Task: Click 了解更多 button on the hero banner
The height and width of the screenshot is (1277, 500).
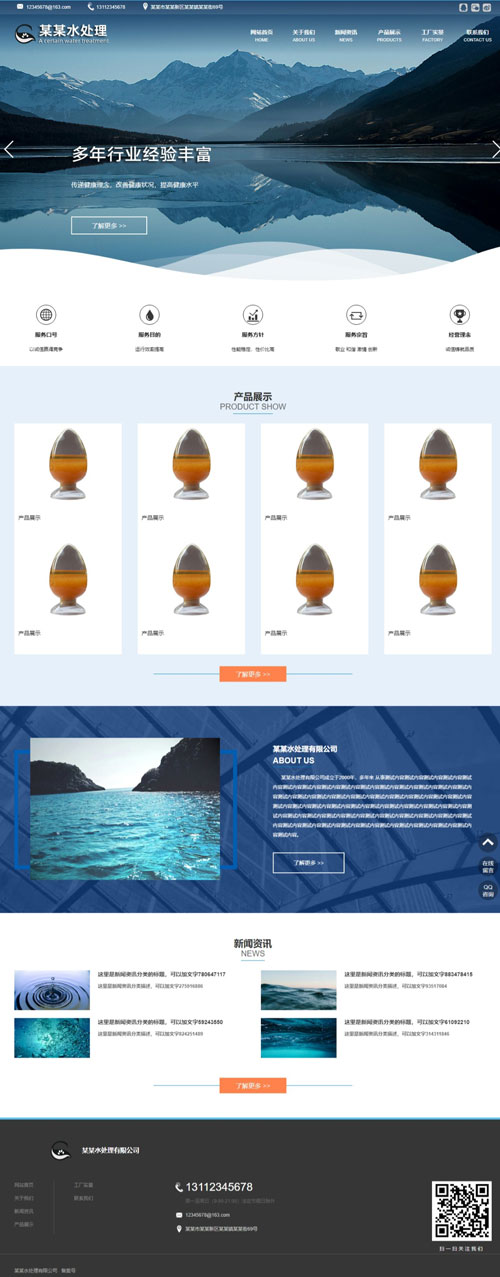Action: tap(109, 226)
